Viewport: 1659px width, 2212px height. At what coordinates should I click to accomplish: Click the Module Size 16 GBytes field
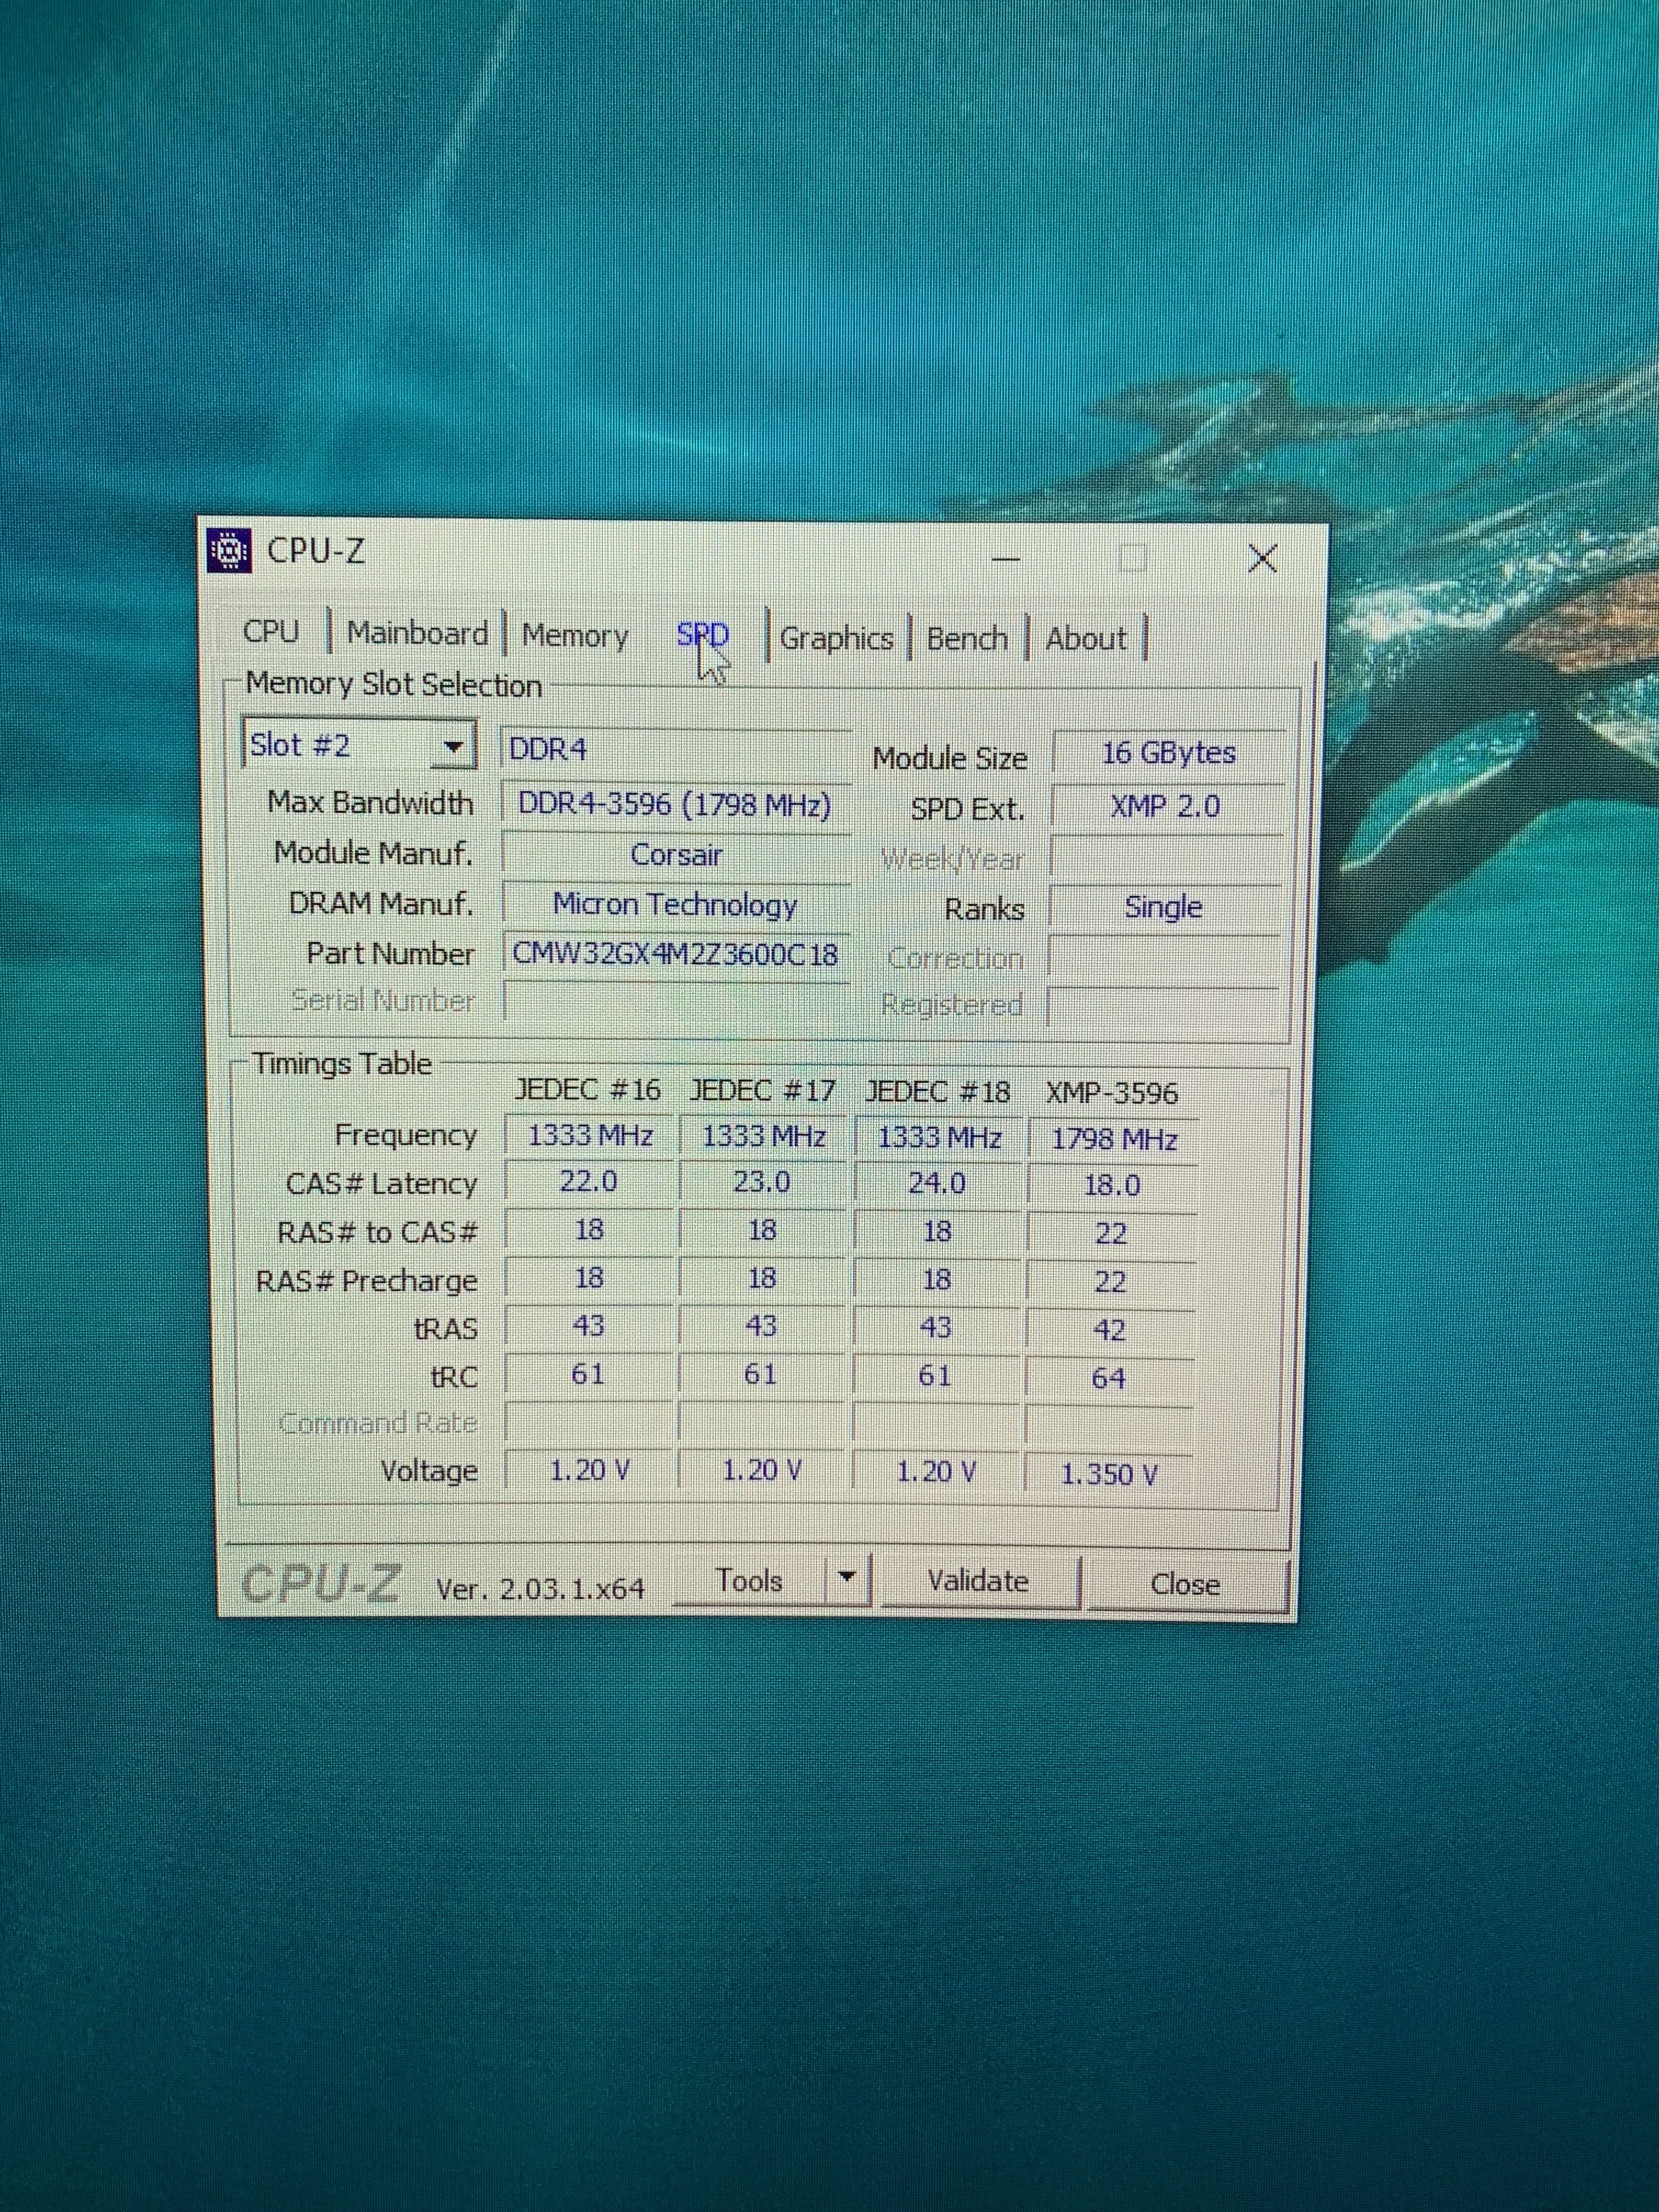coord(1168,753)
